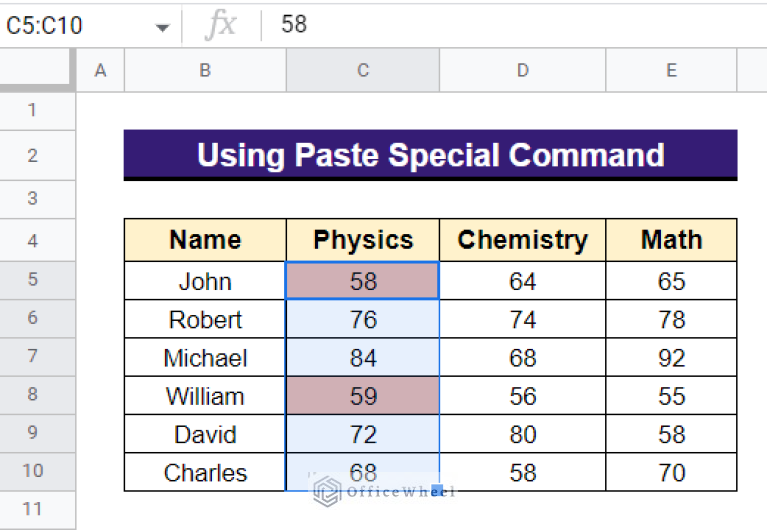The image size is (767, 530).
Task: Select column B header
Action: click(x=205, y=70)
